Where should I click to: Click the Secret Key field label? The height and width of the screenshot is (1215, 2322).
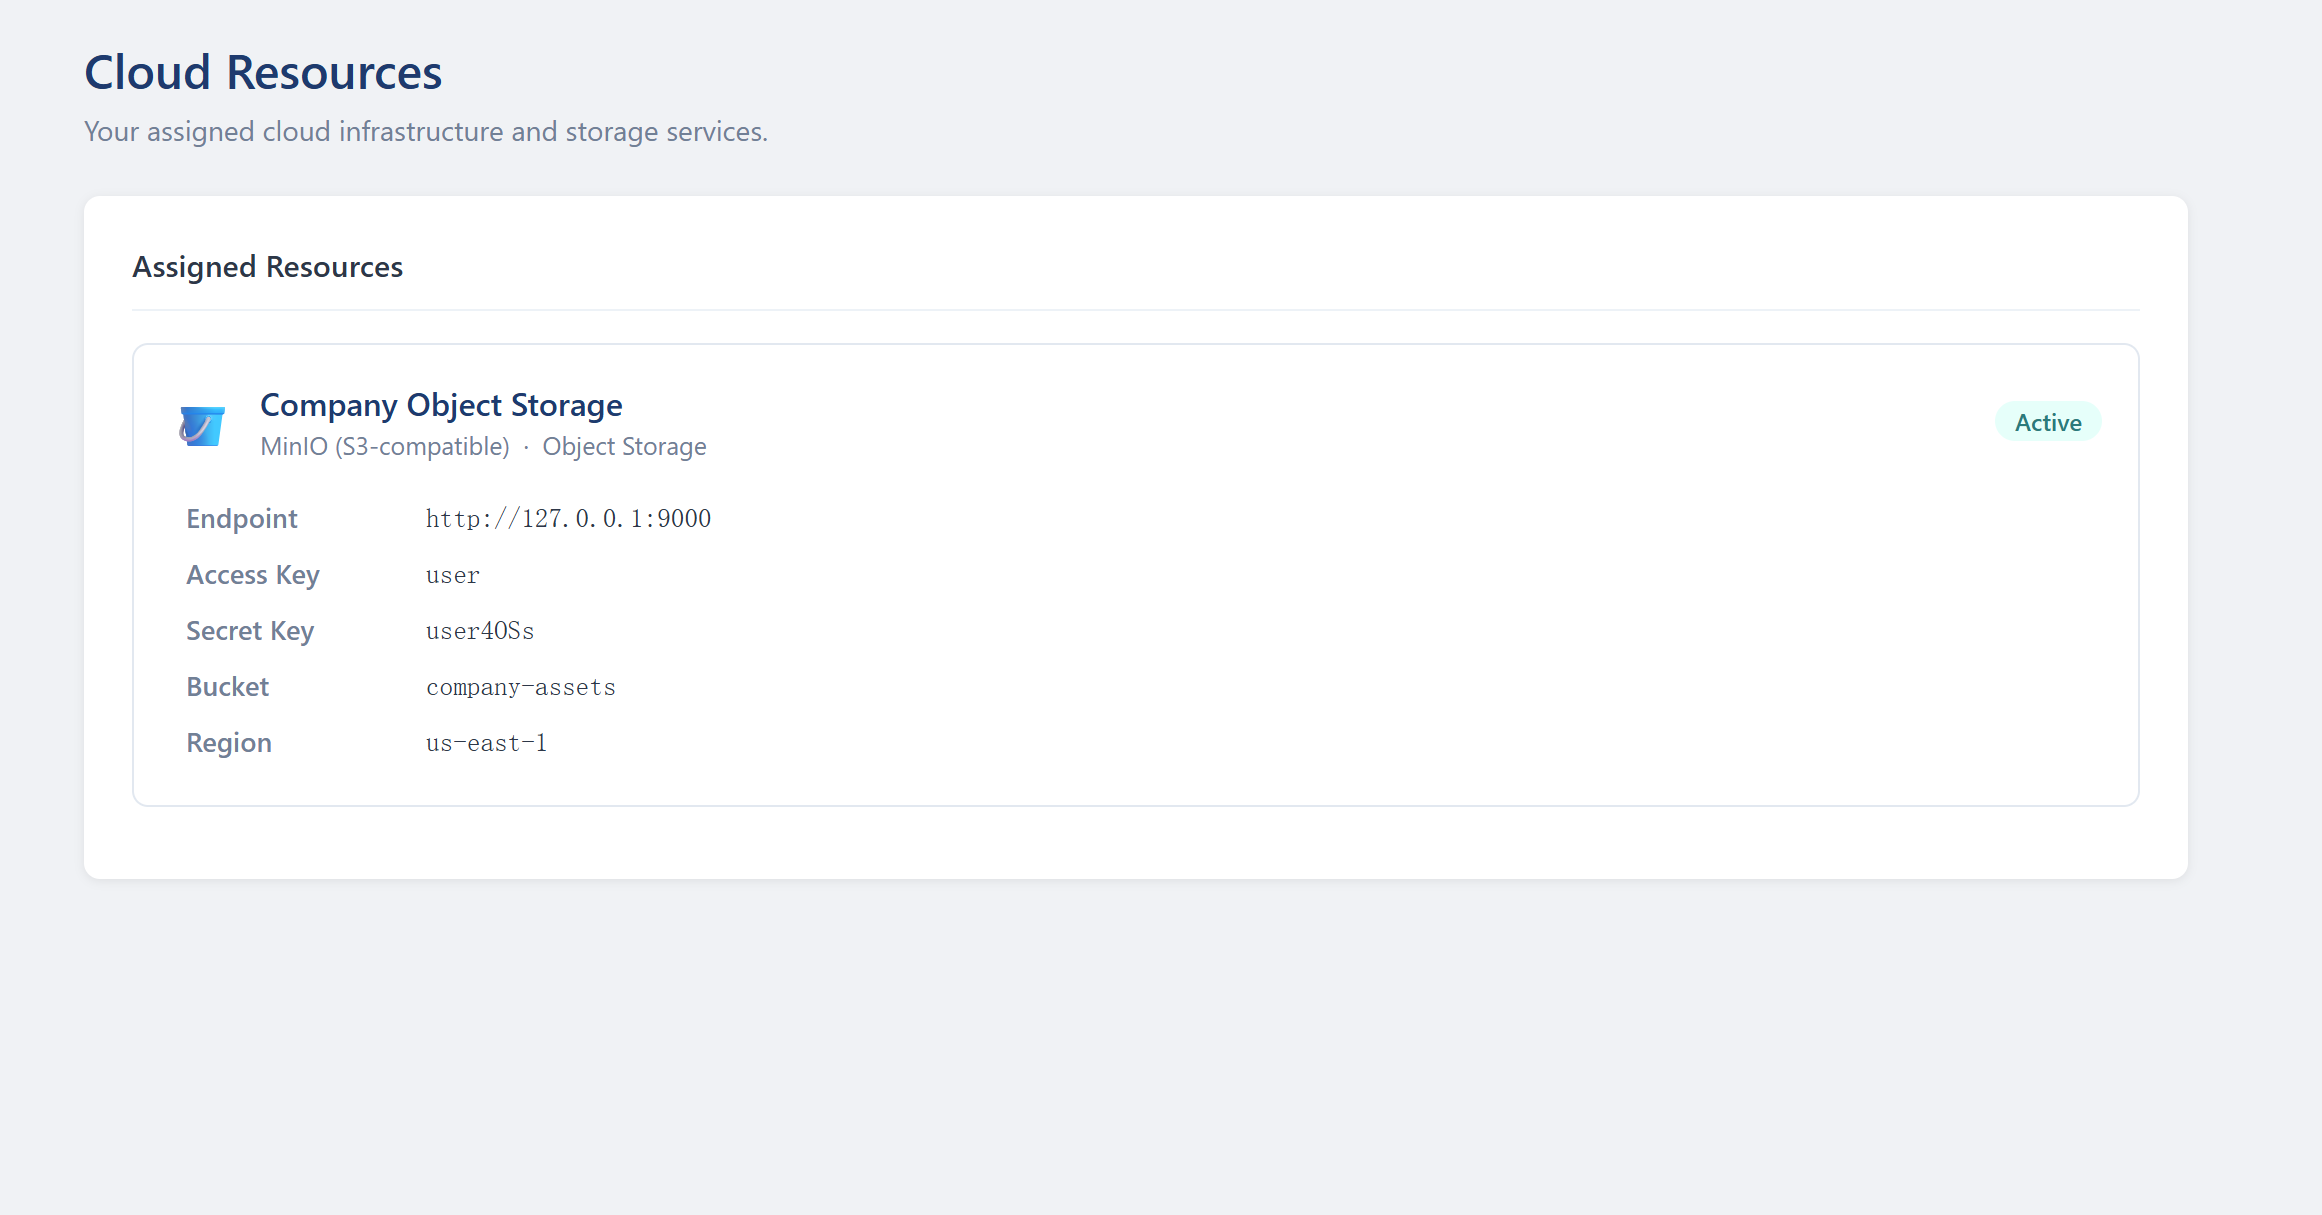pyautogui.click(x=250, y=631)
